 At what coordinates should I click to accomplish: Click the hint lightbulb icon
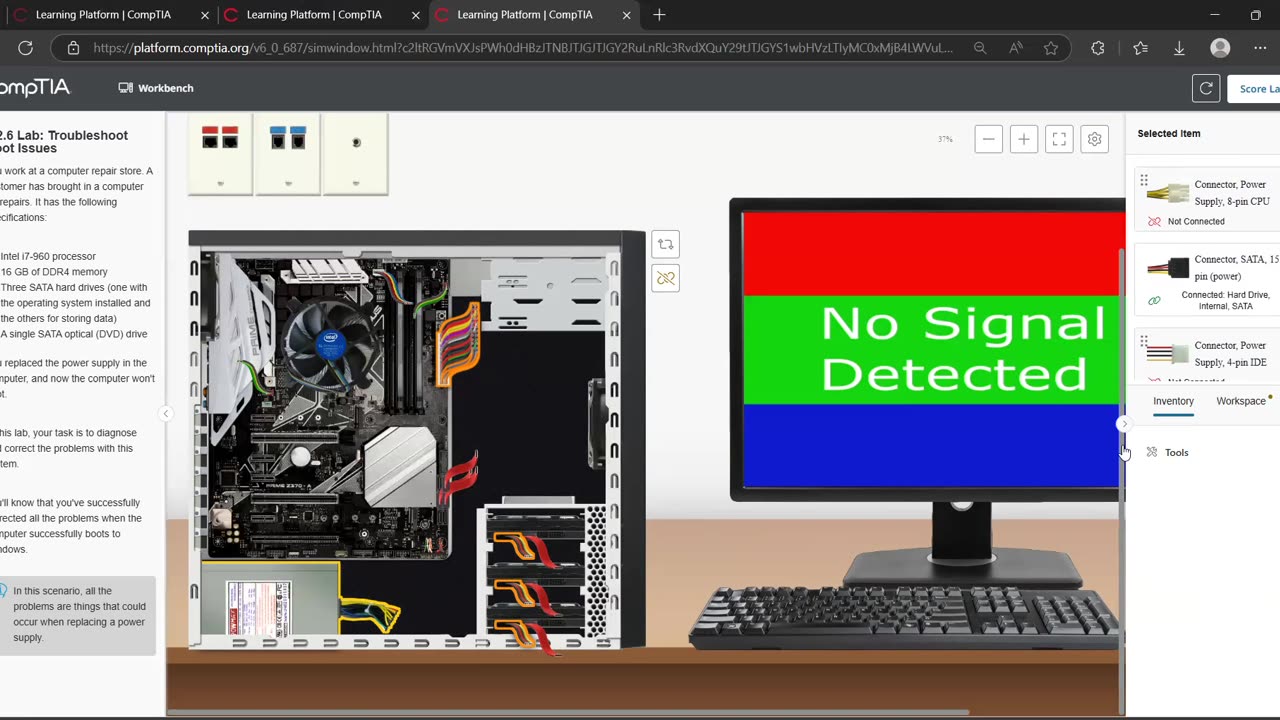click(x=4, y=591)
